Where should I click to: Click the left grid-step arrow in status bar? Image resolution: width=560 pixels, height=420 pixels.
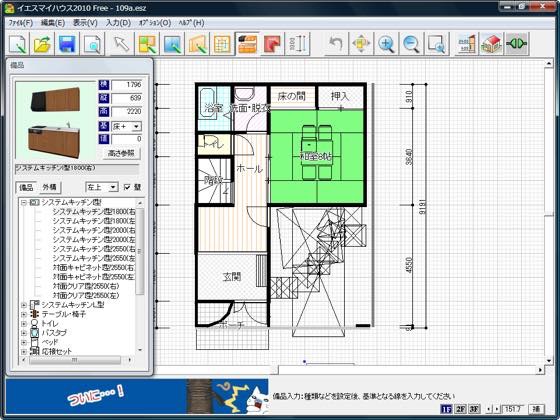[490, 409]
